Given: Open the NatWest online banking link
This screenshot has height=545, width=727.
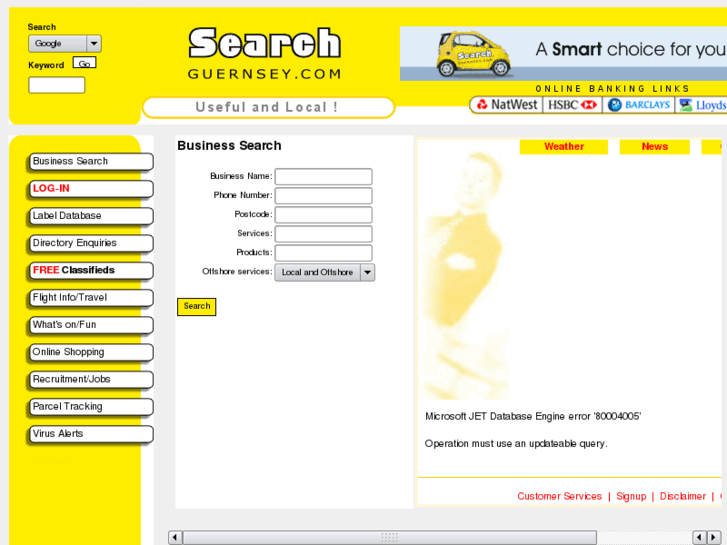Looking at the screenshot, I should click(x=506, y=105).
